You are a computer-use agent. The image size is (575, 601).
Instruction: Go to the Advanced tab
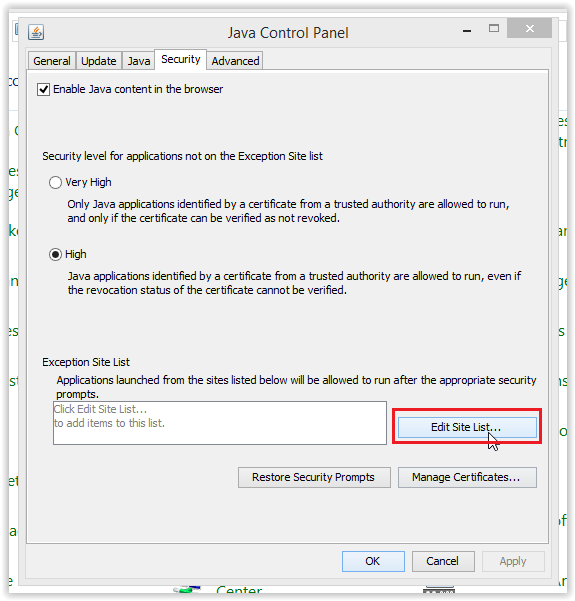235,61
